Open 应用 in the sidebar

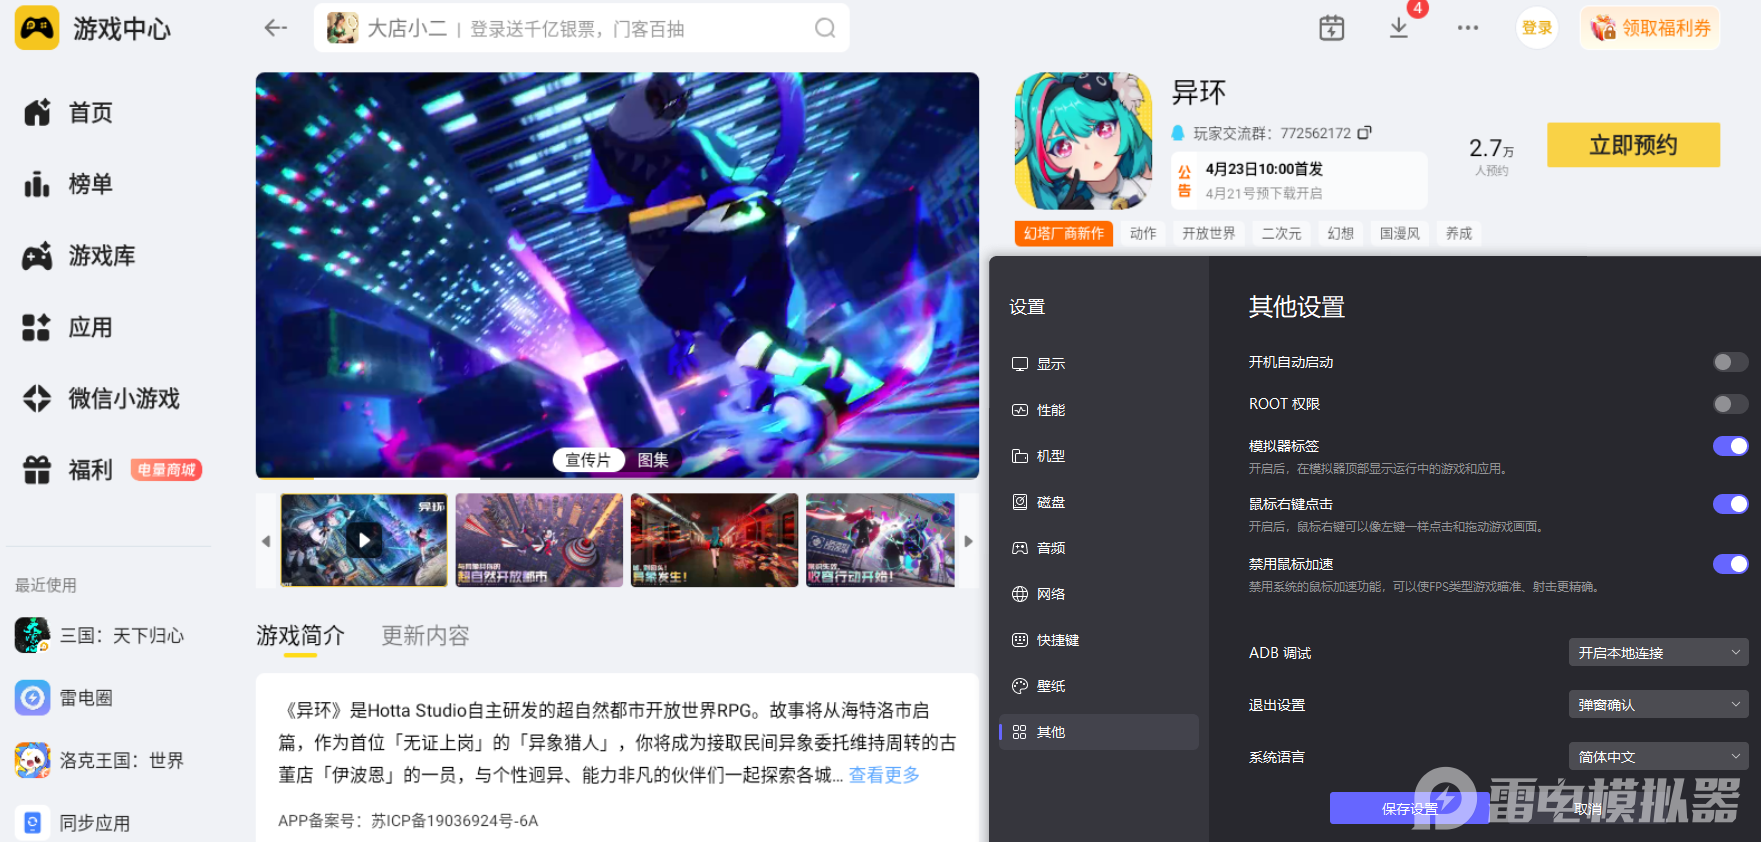(68, 327)
